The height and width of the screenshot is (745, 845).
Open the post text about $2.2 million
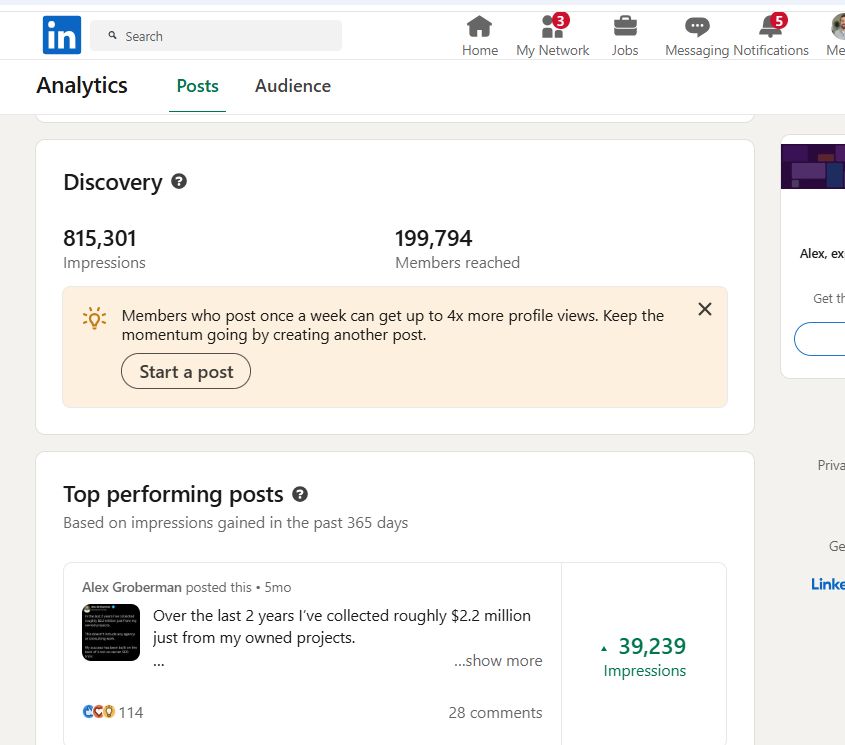[342, 626]
